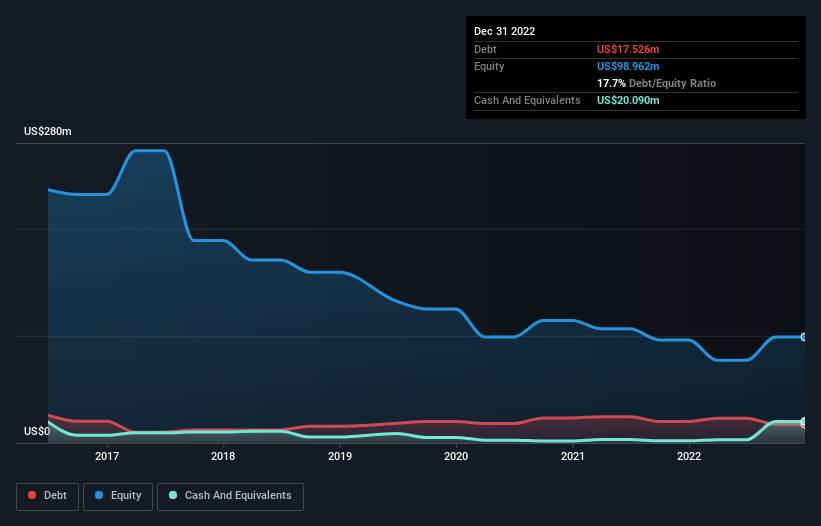Image resolution: width=821 pixels, height=526 pixels.
Task: Click the Dec 31 2022 tooltip date
Action: (505, 31)
